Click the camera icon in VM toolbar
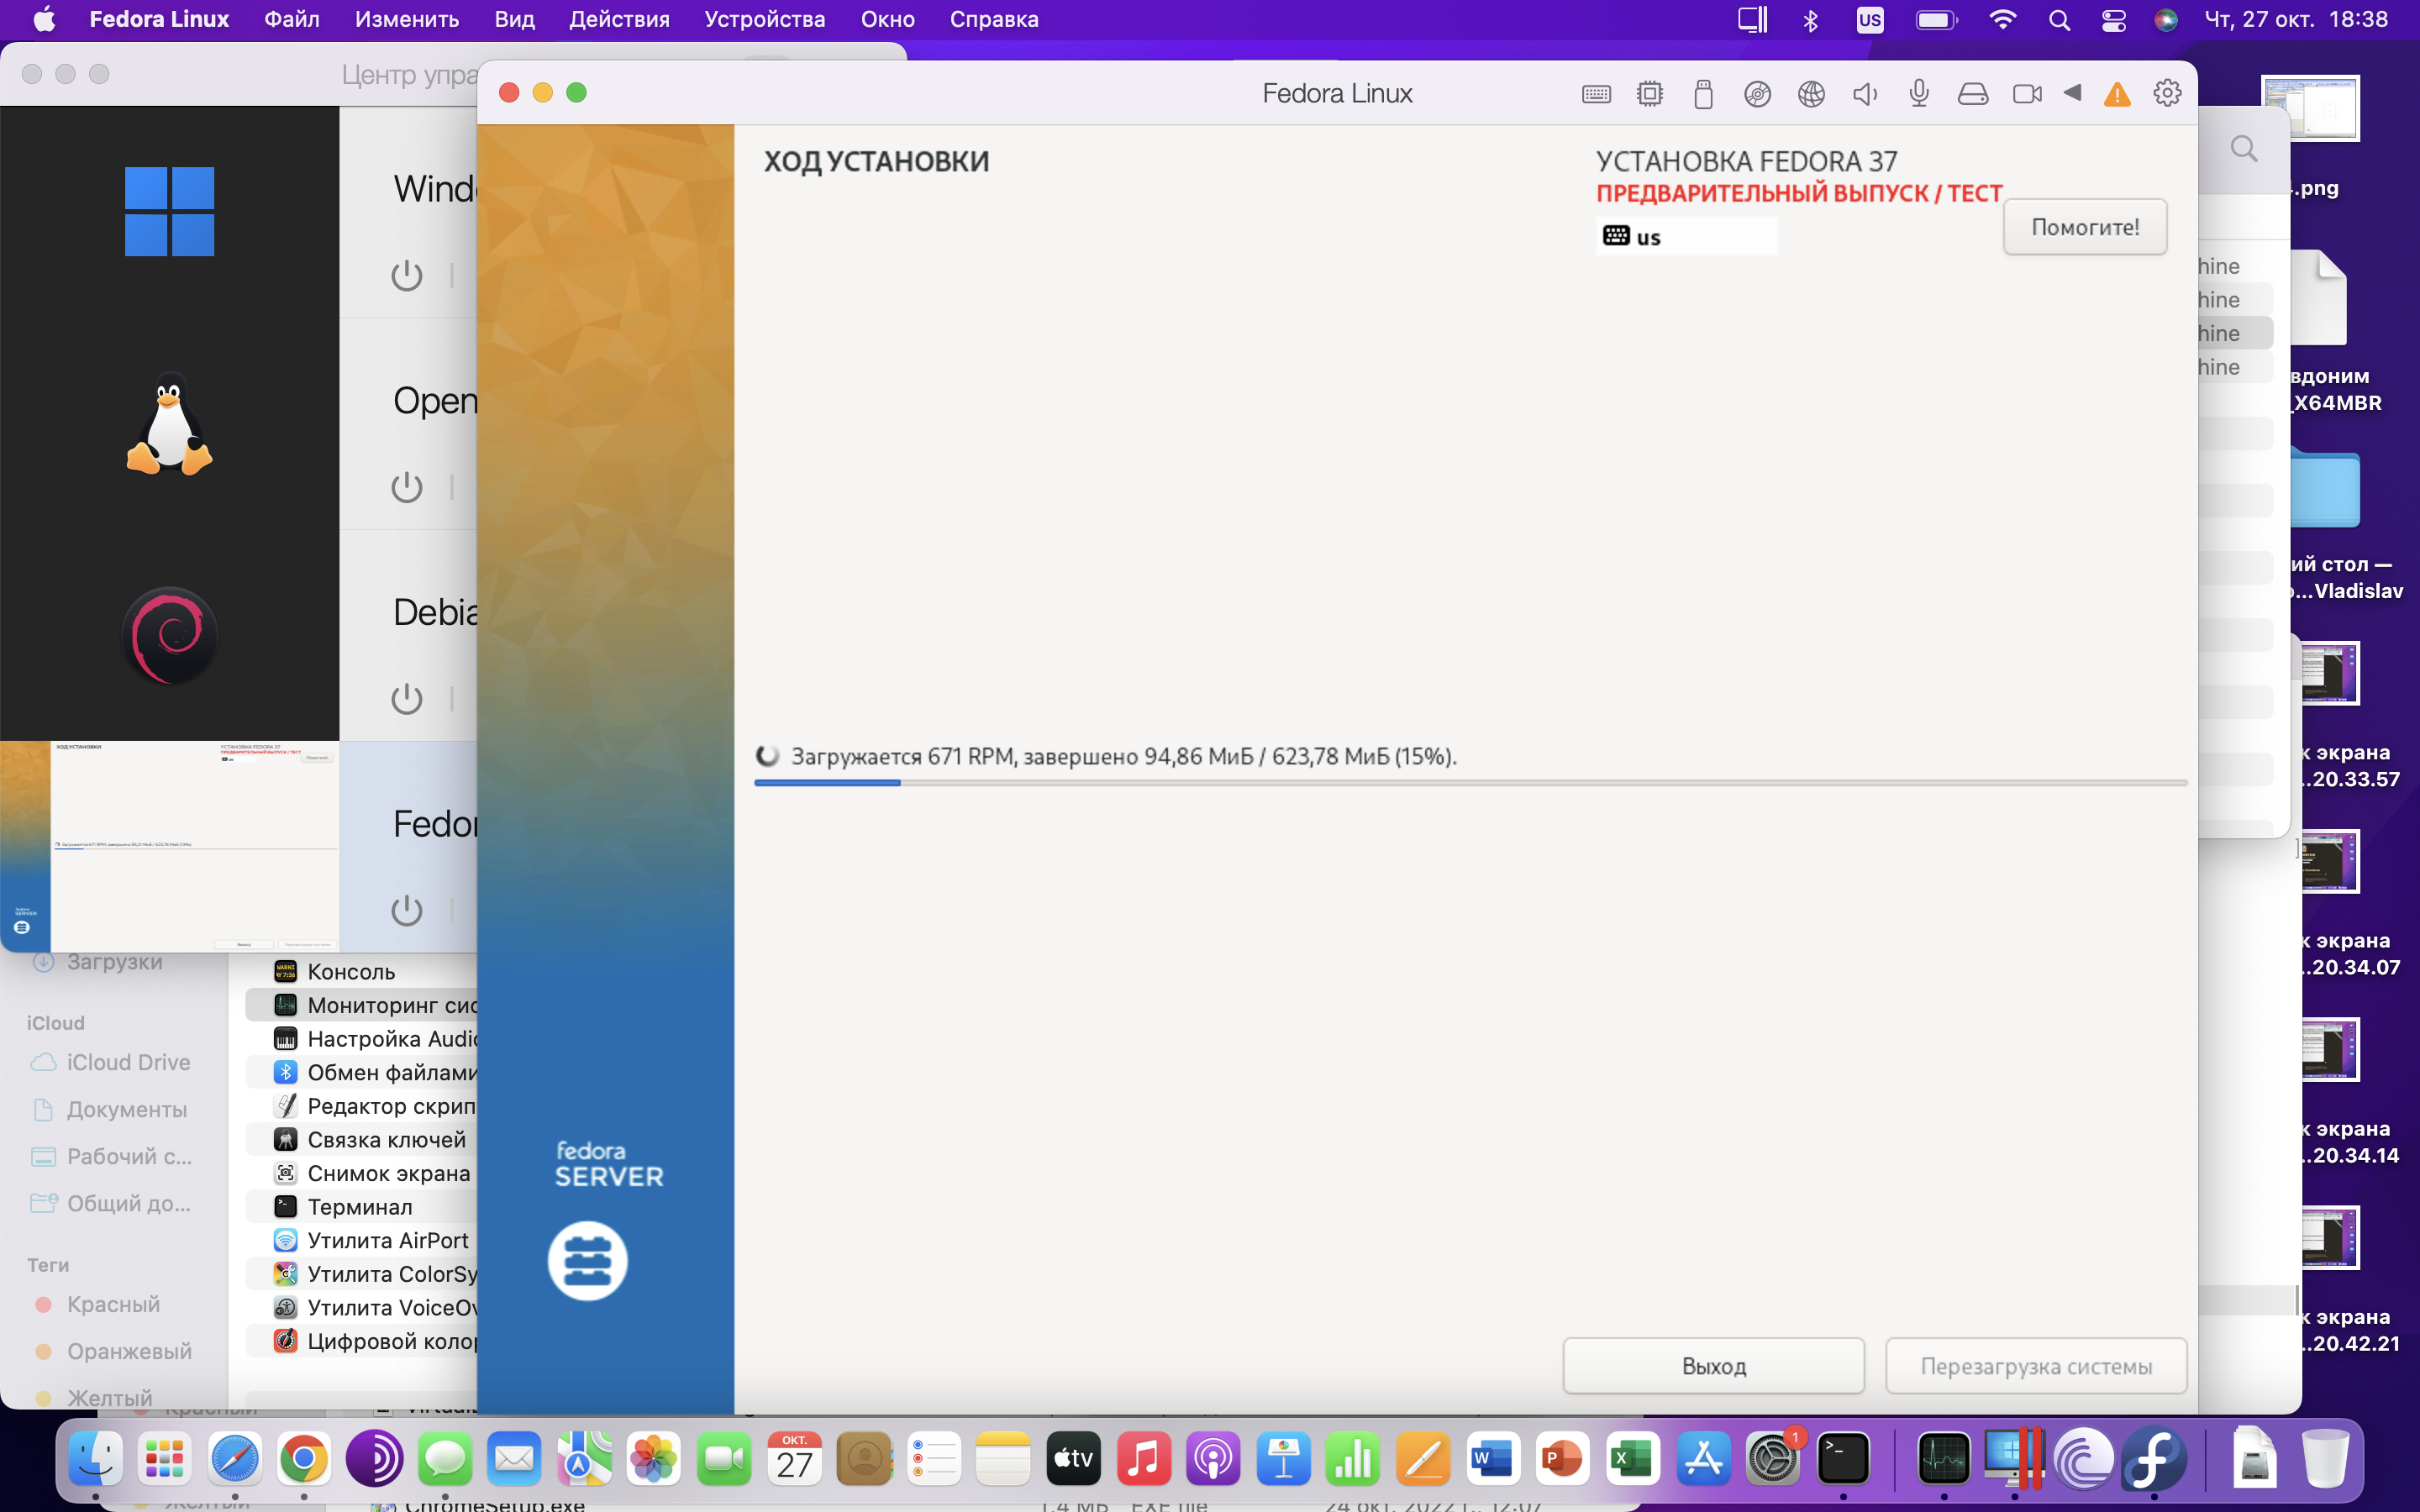Screen dimensions: 2420x1512 [x=2027, y=94]
